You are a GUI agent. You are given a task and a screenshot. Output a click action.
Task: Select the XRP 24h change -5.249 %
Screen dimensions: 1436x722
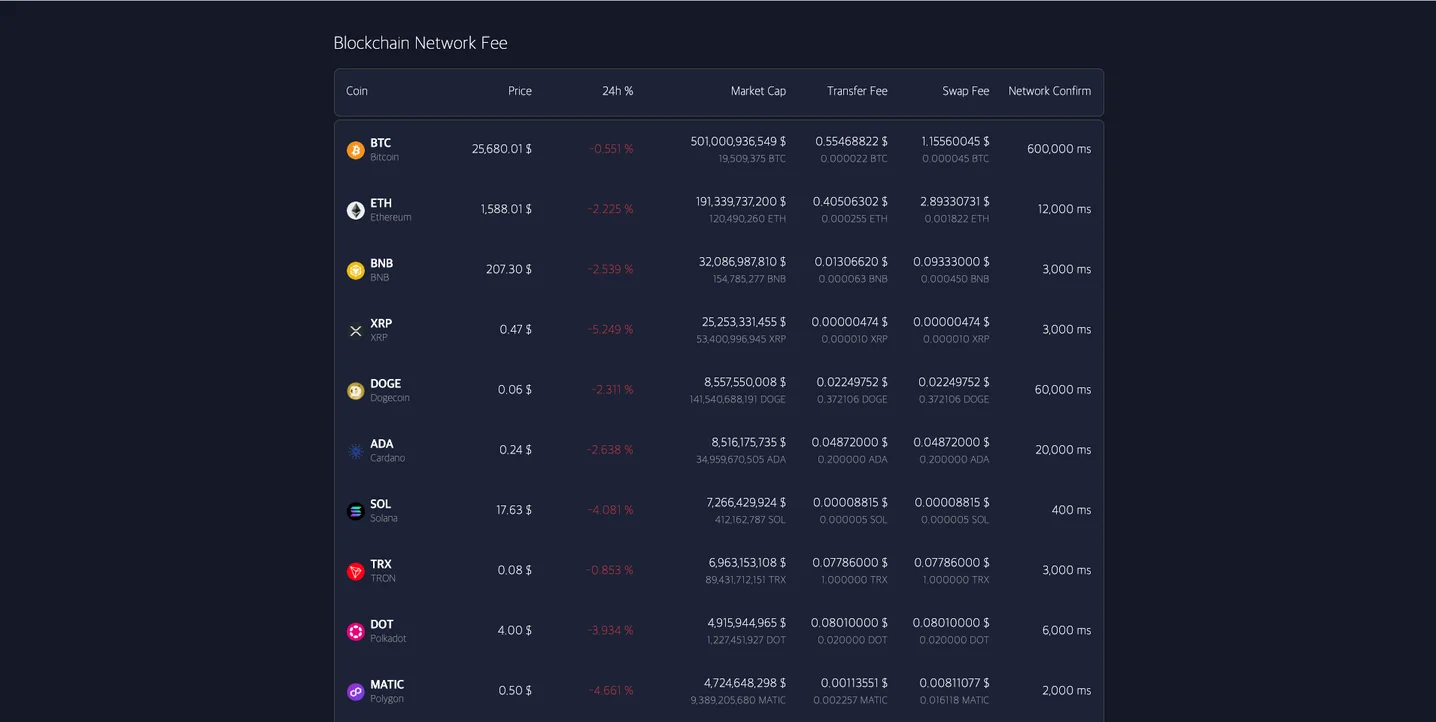point(610,329)
